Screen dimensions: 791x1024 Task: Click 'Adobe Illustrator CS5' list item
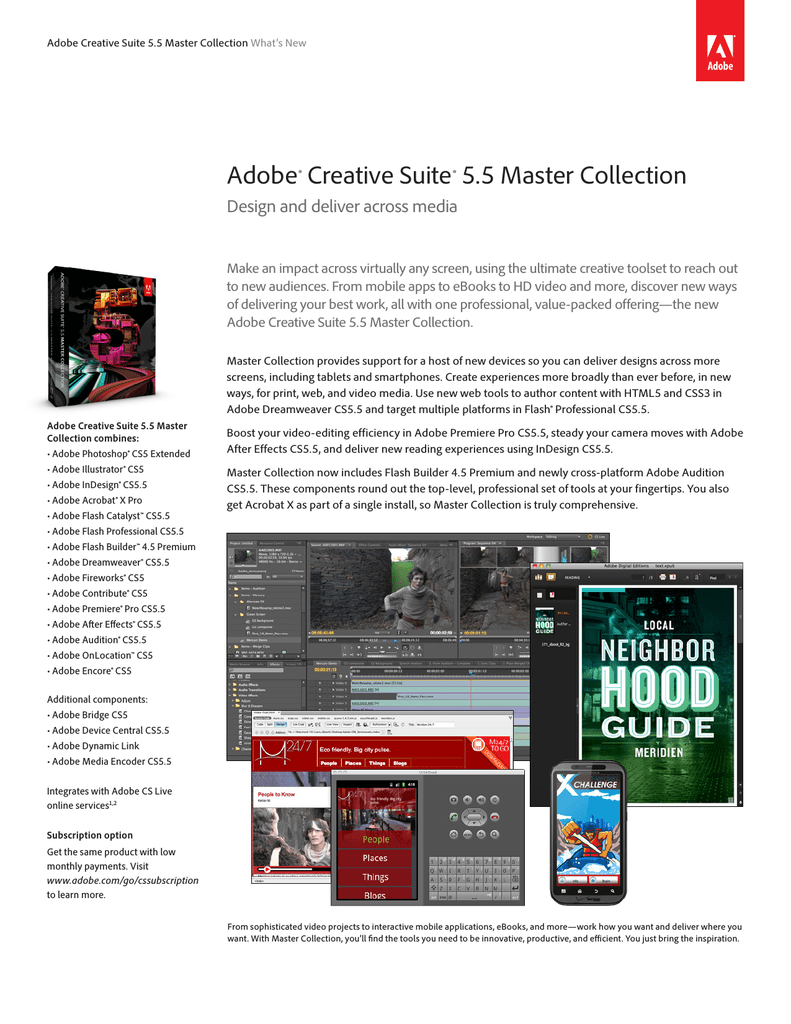coord(98,469)
